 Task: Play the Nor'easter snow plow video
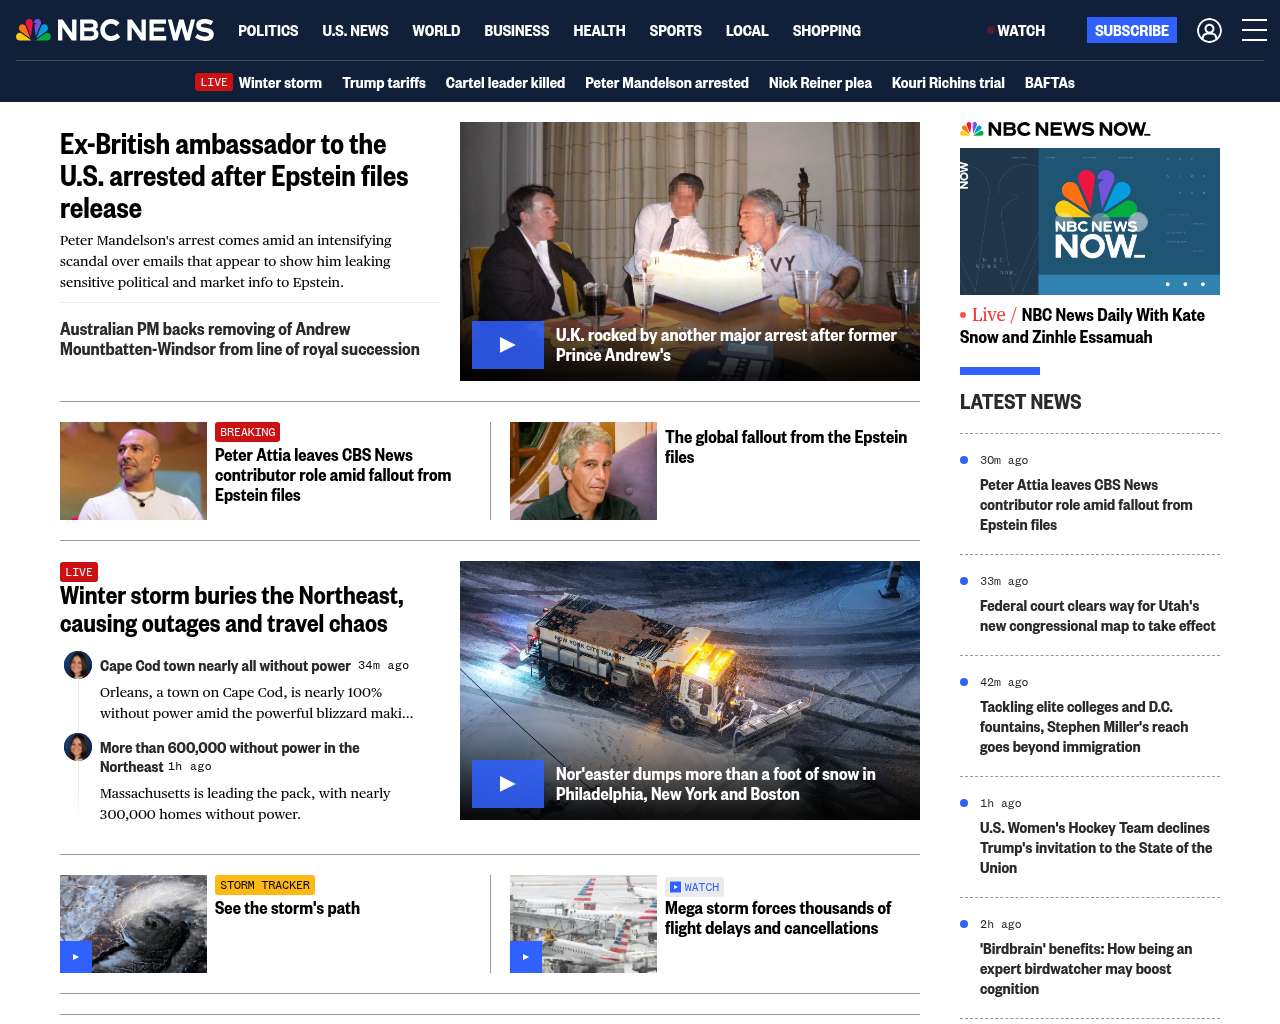point(507,784)
